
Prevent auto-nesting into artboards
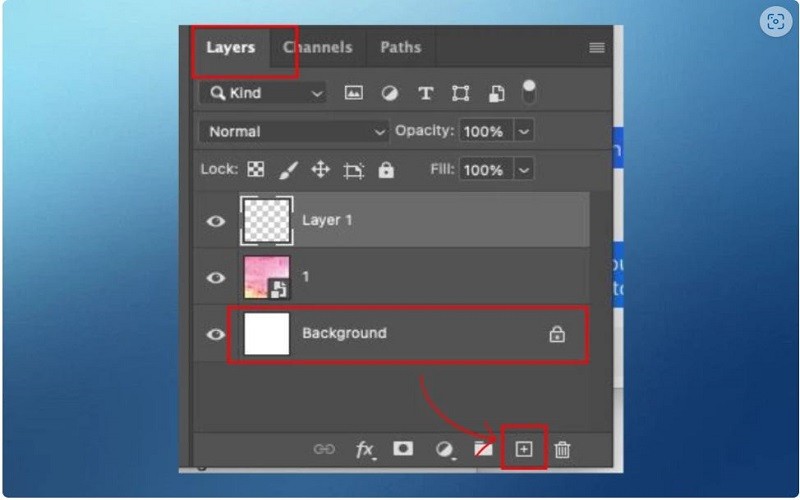click(x=354, y=170)
